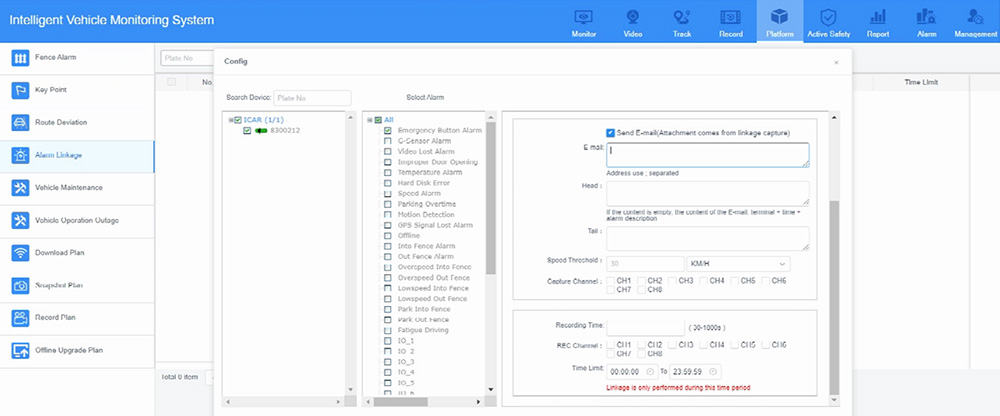Open the Video module icon

point(632,17)
